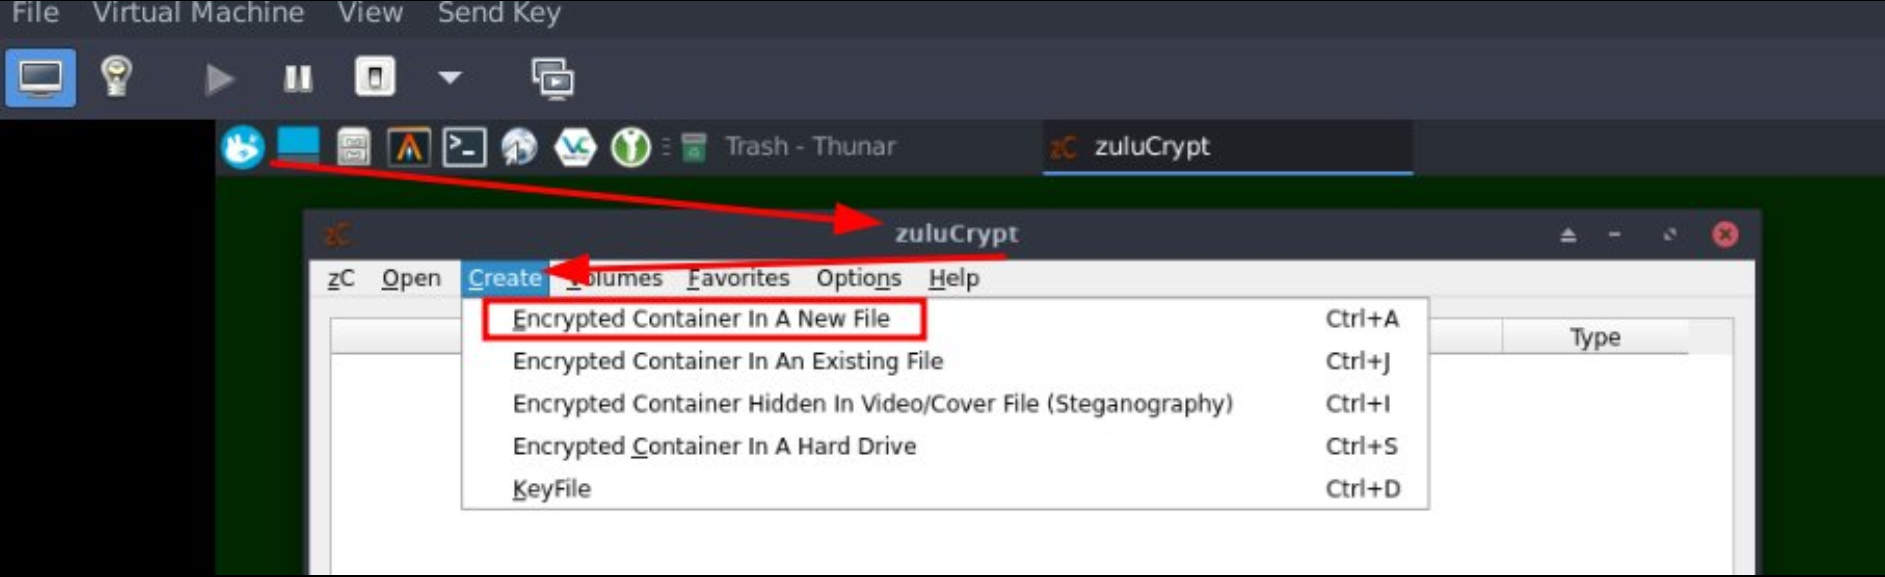
Task: Open the zC menu in zuluCrypt
Action: point(341,278)
